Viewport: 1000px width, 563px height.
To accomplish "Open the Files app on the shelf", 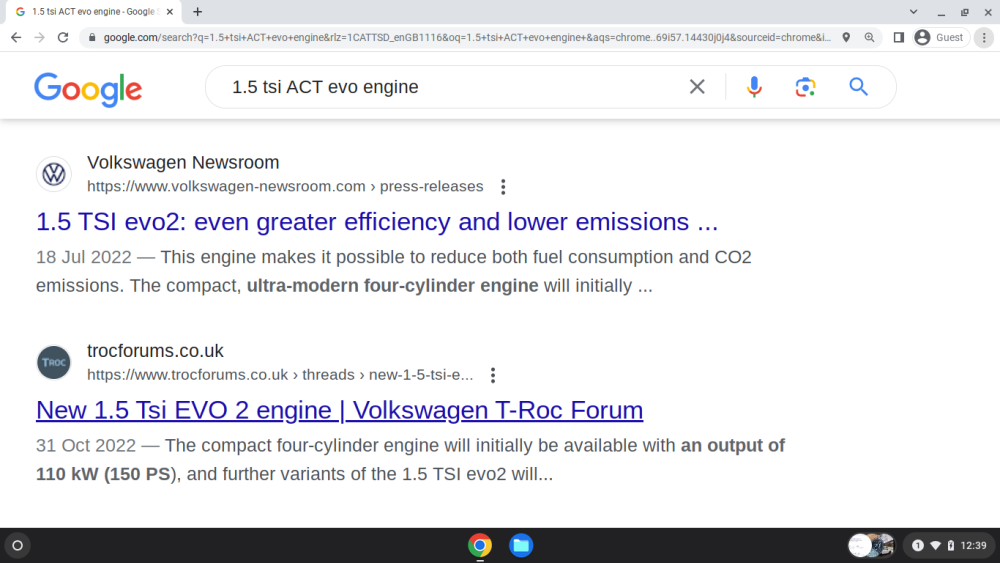I will click(521, 545).
